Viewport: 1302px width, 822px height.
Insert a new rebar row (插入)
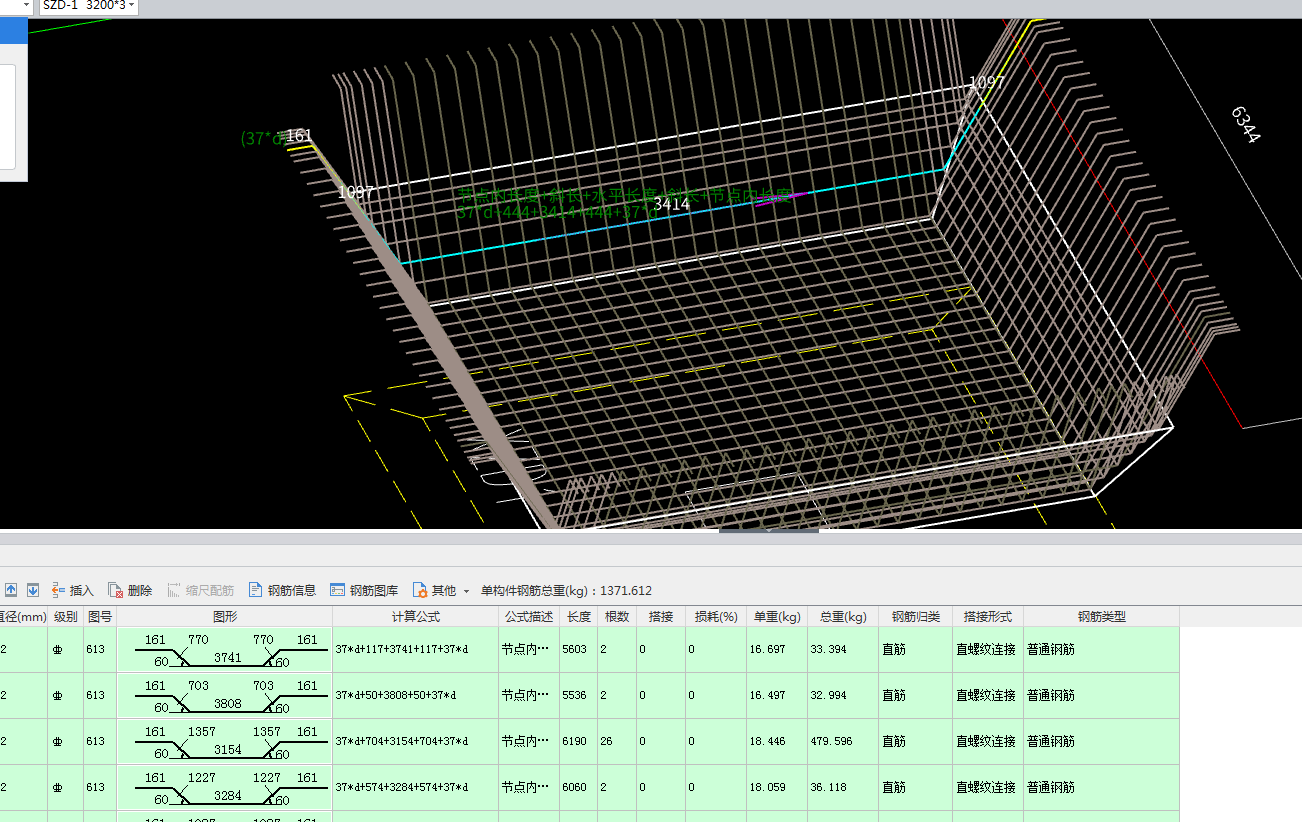click(73, 591)
